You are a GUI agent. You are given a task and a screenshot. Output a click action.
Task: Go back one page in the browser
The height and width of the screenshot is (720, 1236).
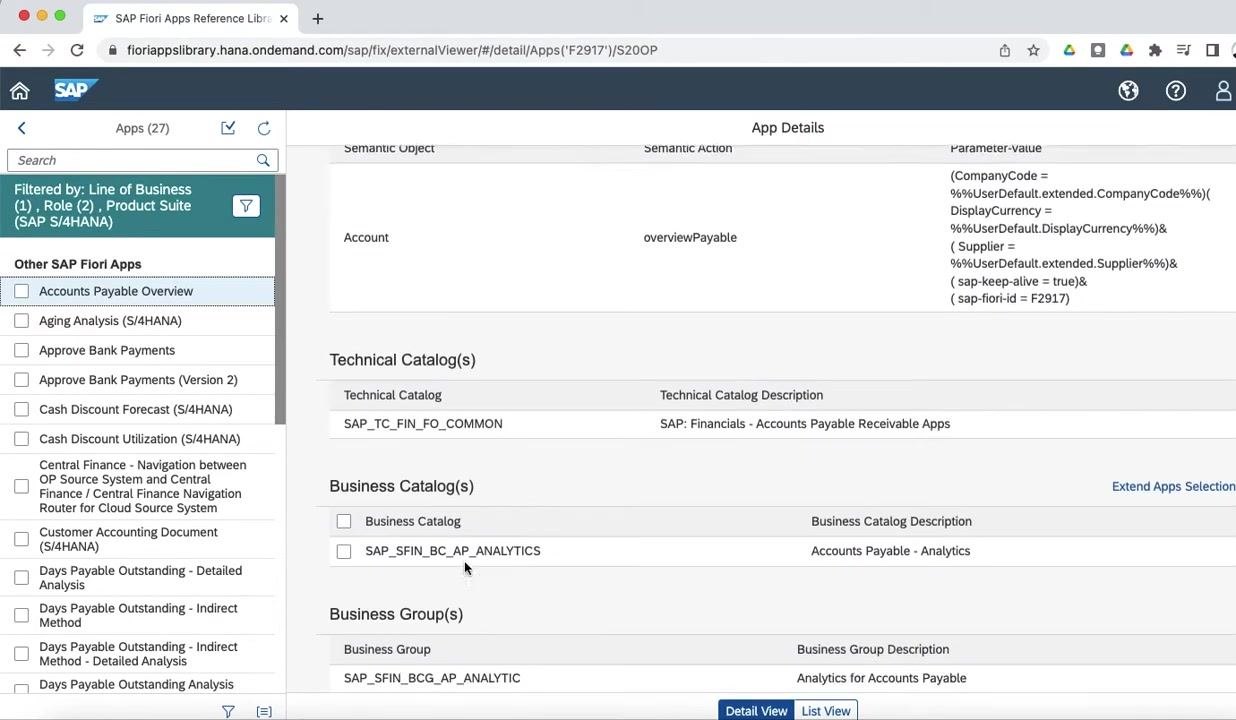(x=20, y=50)
